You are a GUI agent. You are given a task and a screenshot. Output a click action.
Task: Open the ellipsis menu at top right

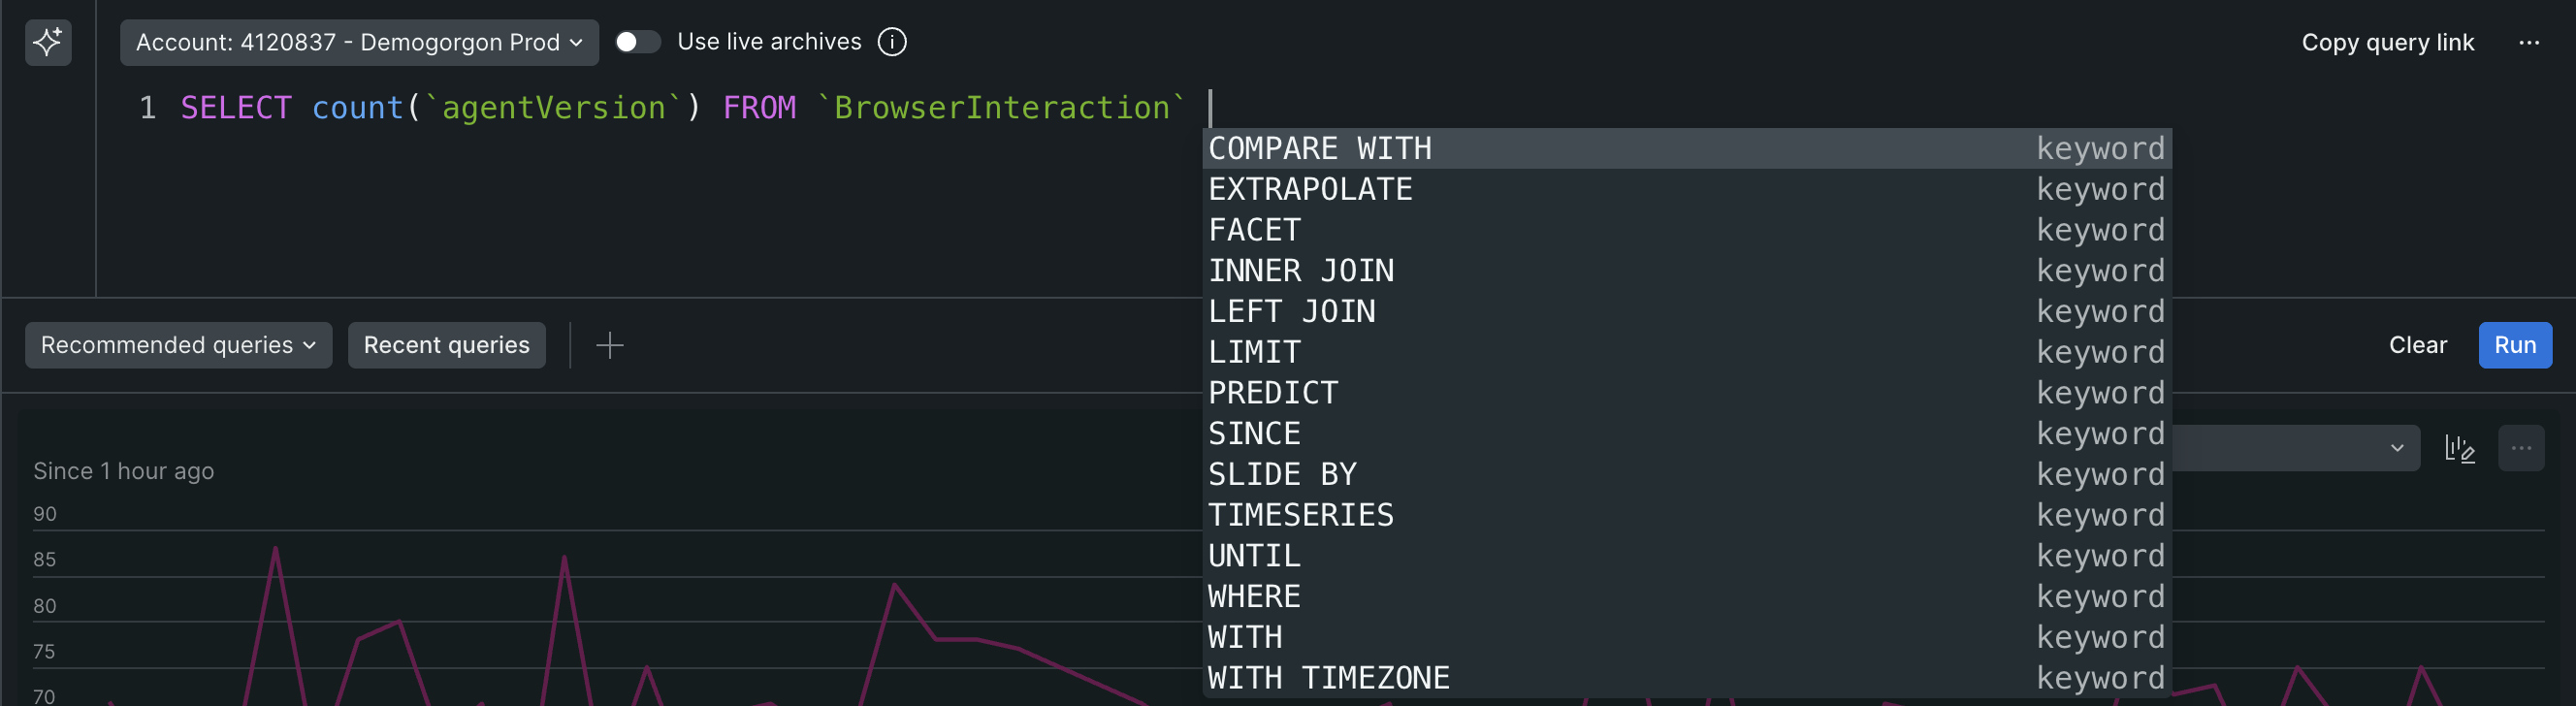click(x=2530, y=42)
